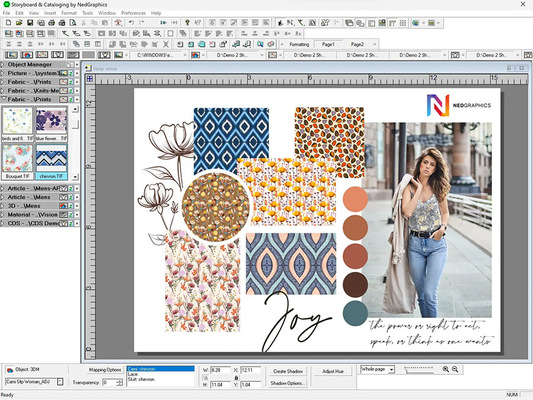Open the Cami Slip Woman_ADJ dropdown
The width and height of the screenshot is (533, 400).
tap(60, 382)
